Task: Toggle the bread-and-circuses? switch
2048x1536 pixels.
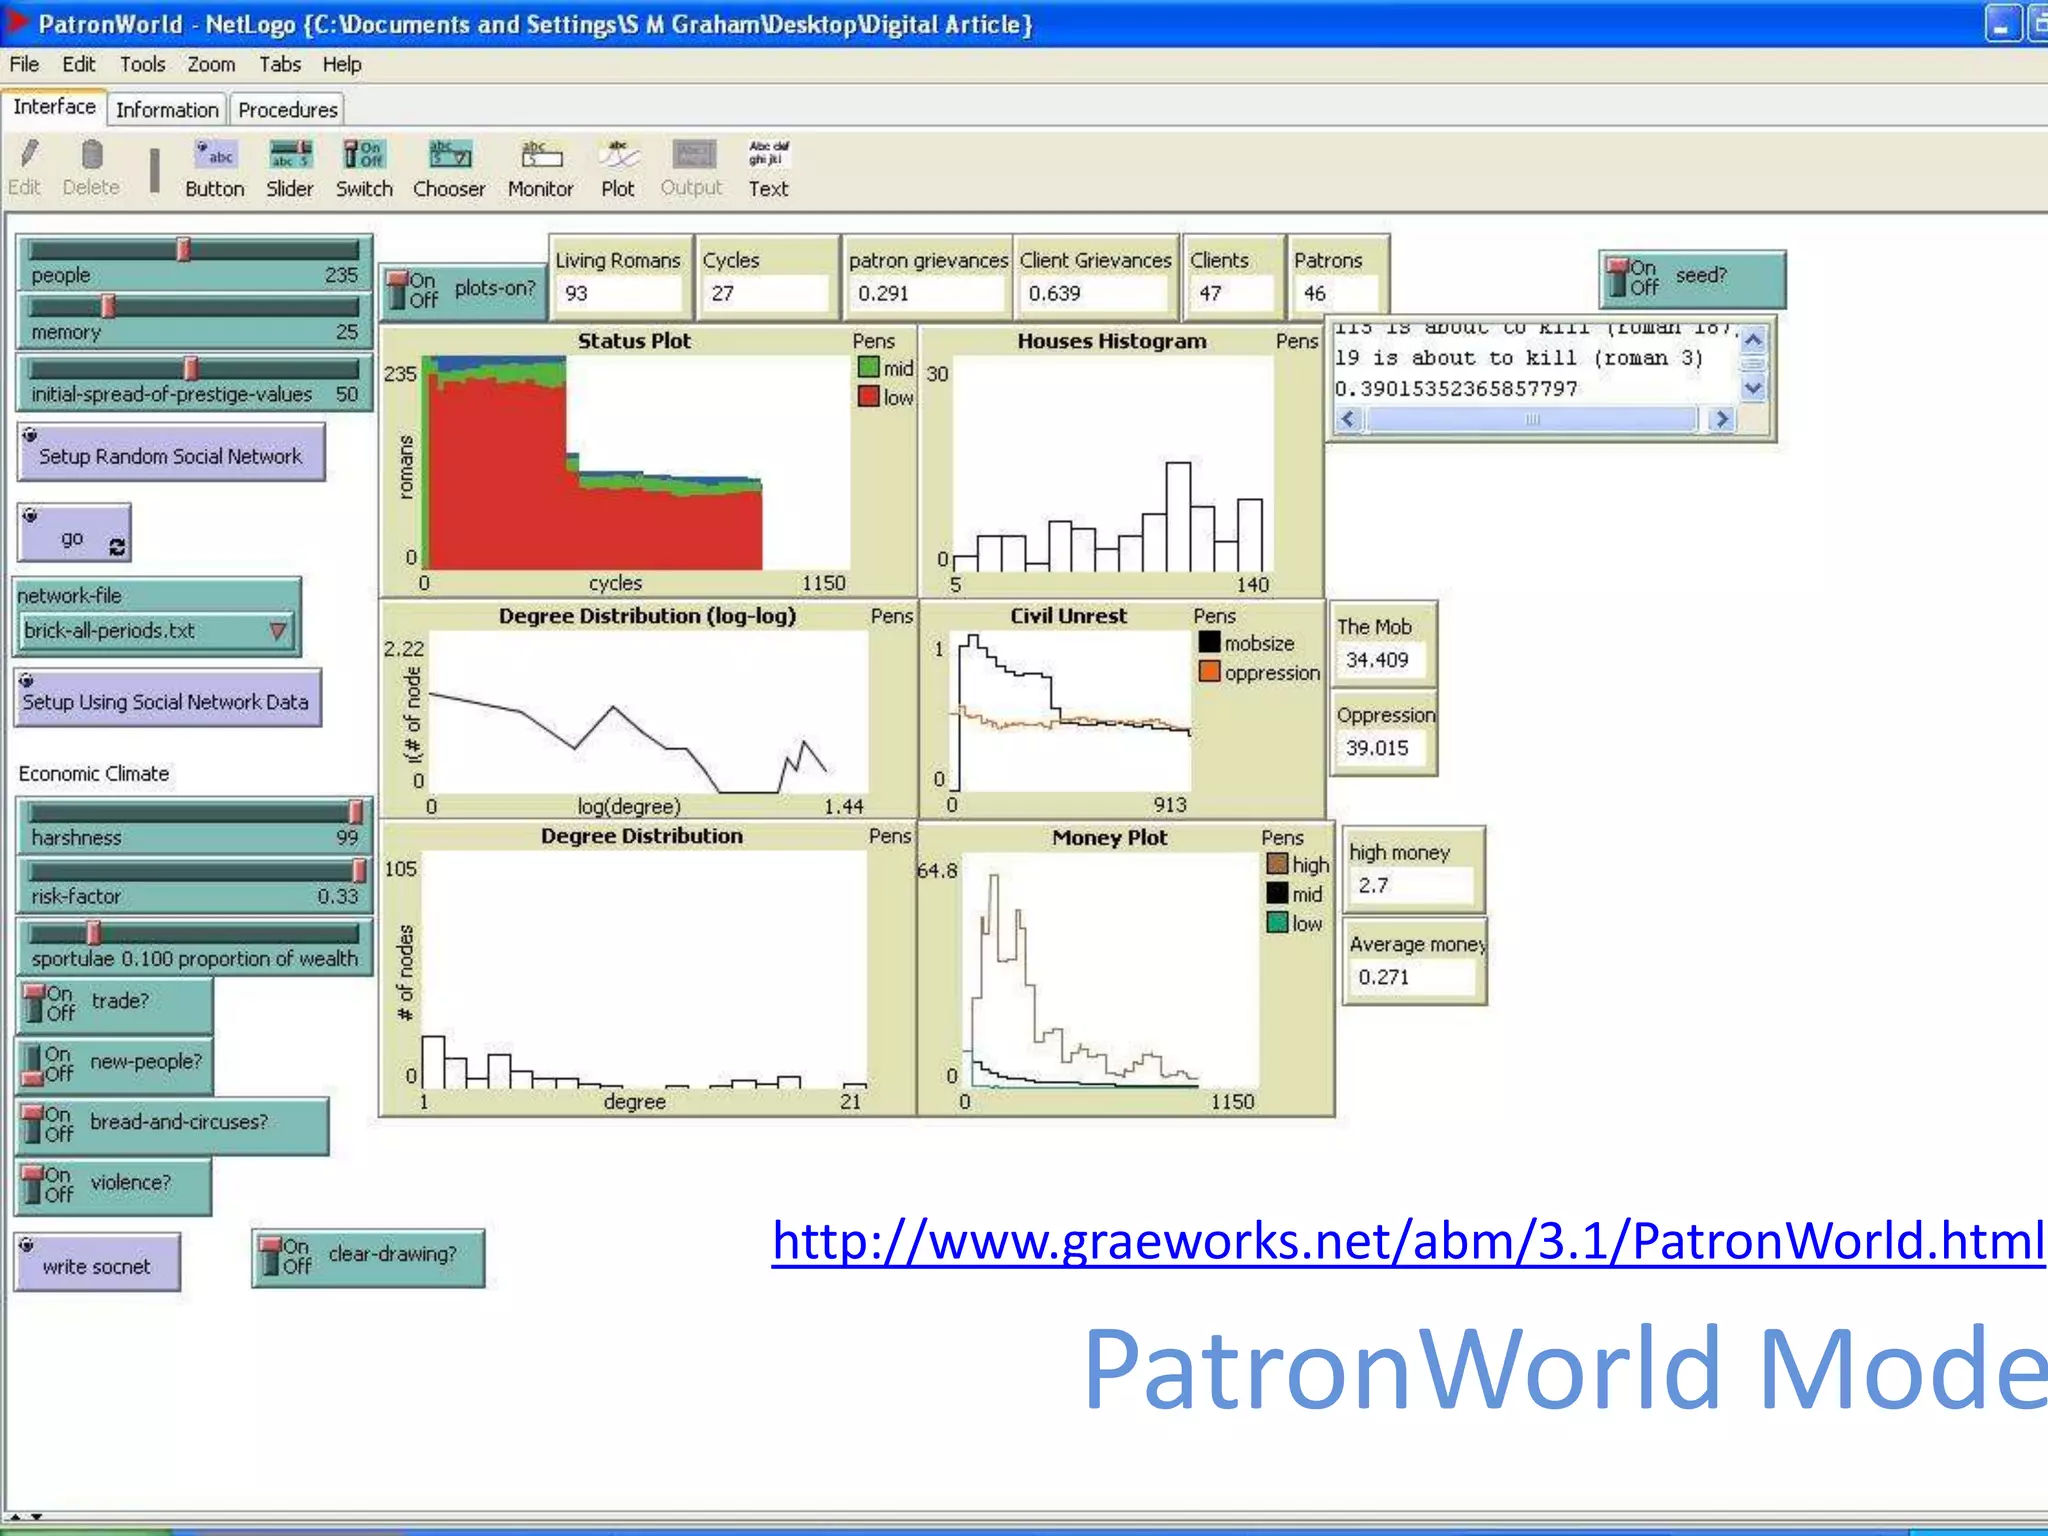Action: tap(172, 1125)
